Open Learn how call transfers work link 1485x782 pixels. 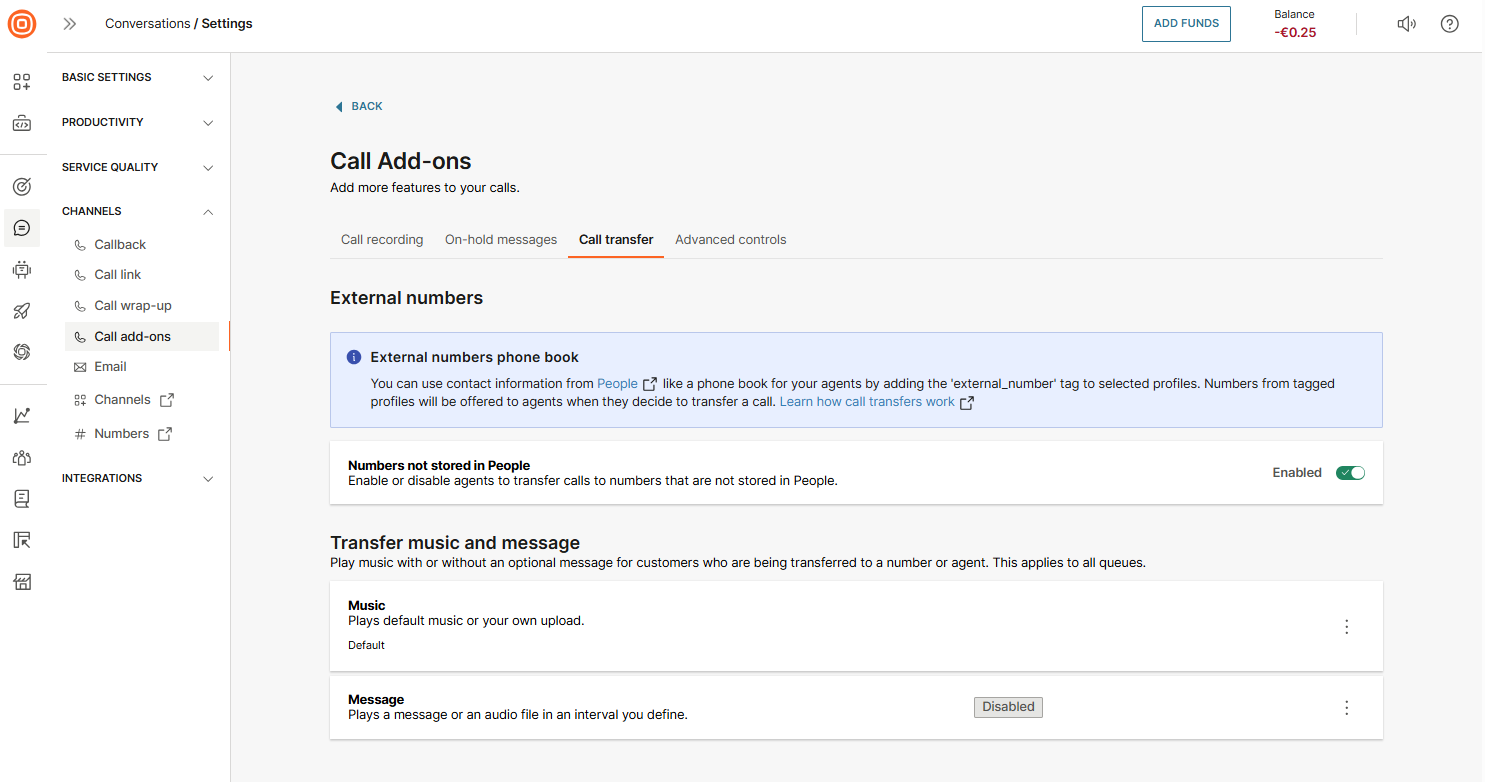tap(867, 402)
